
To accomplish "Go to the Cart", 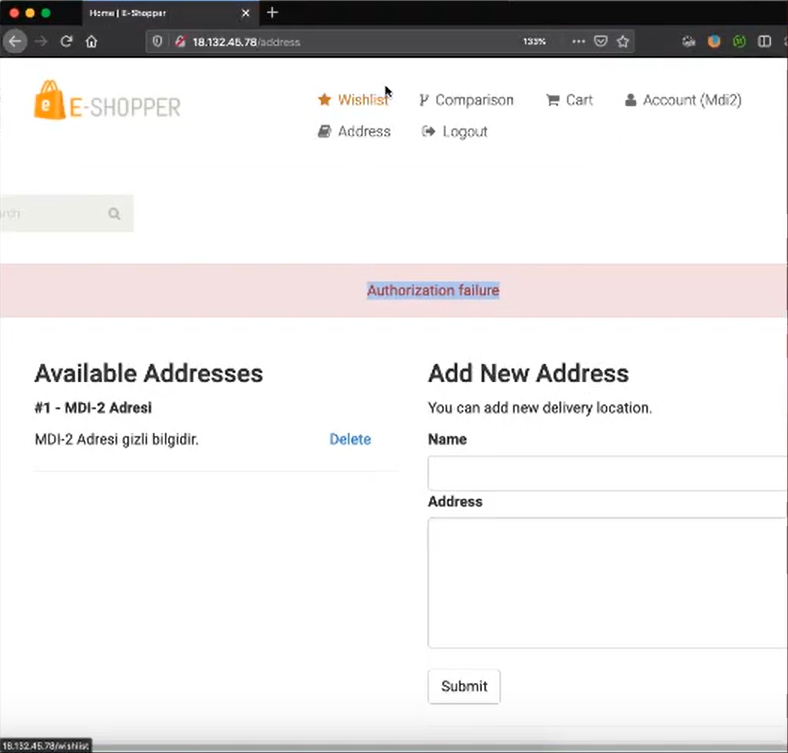I will [569, 100].
